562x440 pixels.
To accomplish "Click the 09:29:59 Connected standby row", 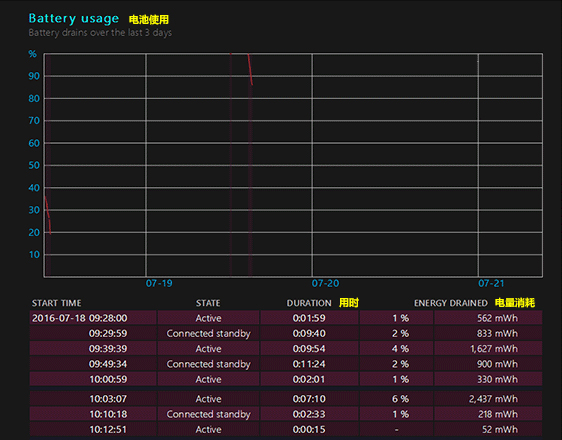I will (x=286, y=333).
